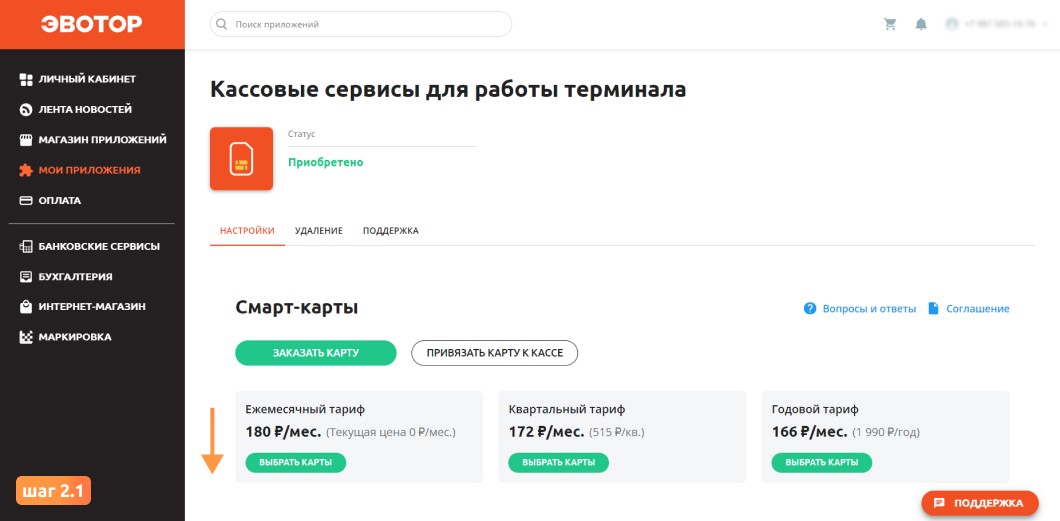
Task: Click the orange SIM card app icon
Action: tap(241, 159)
